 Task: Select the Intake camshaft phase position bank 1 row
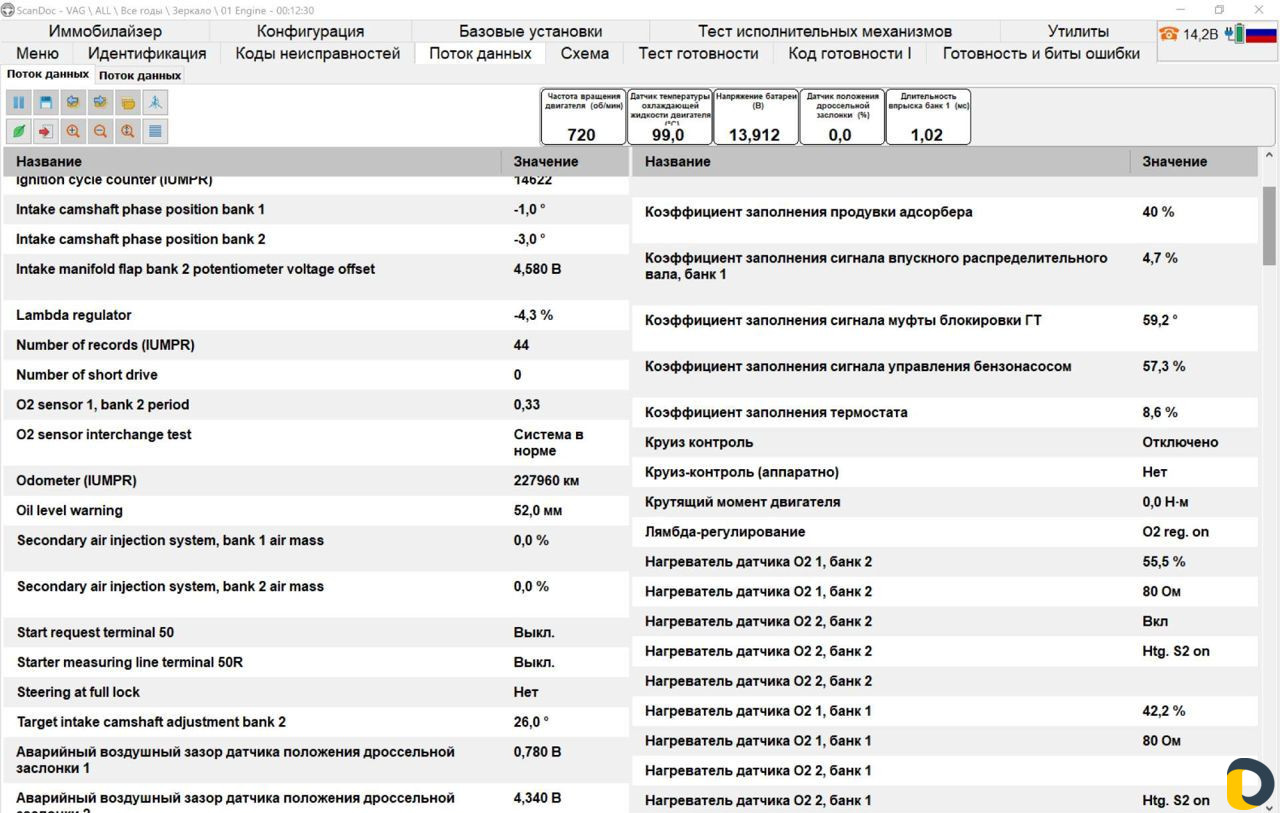tap(316, 210)
